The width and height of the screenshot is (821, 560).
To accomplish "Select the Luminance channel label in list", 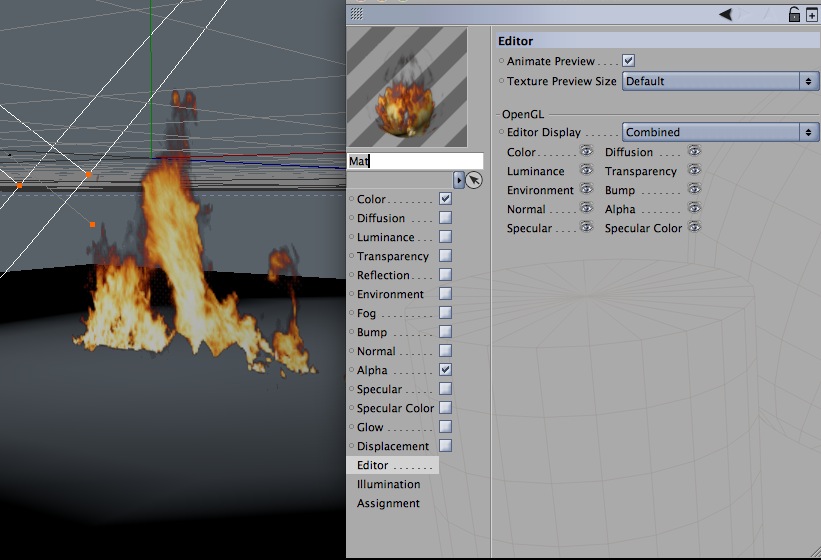I will 386,238.
